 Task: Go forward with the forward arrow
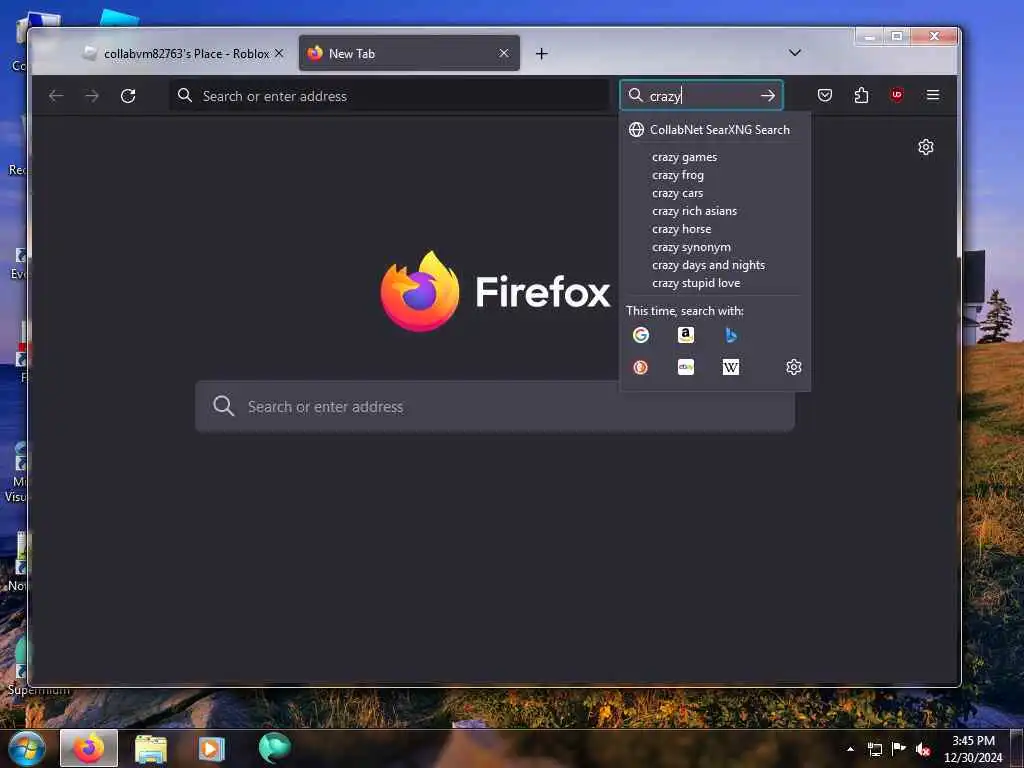pos(92,96)
